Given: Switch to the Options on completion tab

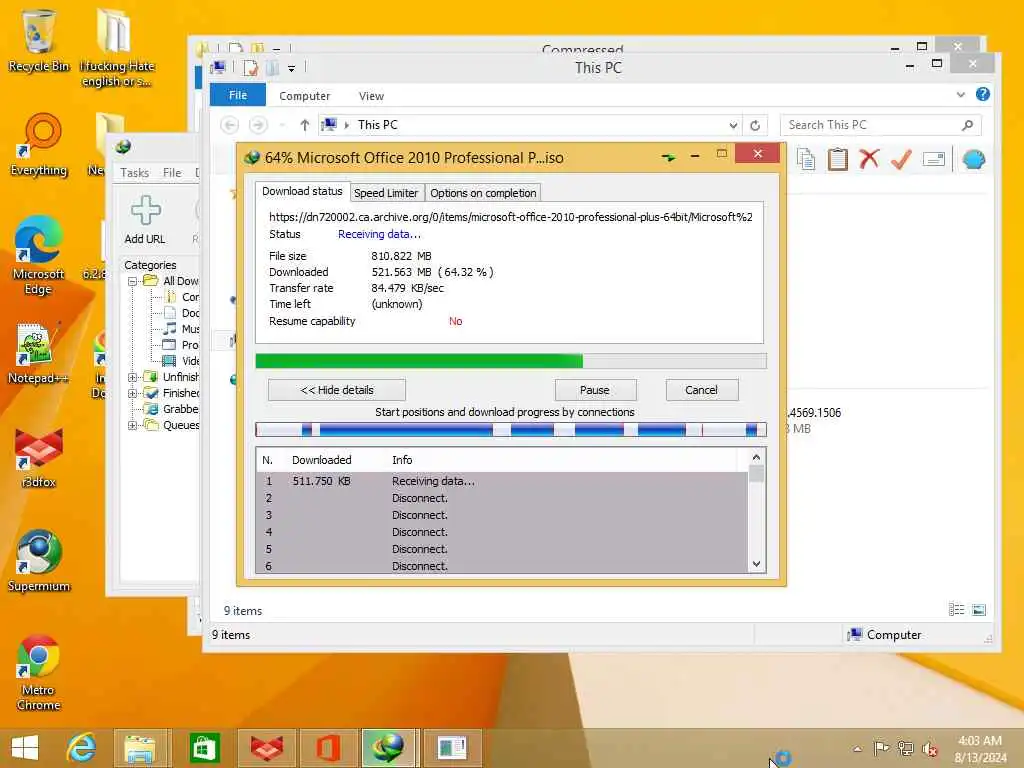Looking at the screenshot, I should pos(483,193).
